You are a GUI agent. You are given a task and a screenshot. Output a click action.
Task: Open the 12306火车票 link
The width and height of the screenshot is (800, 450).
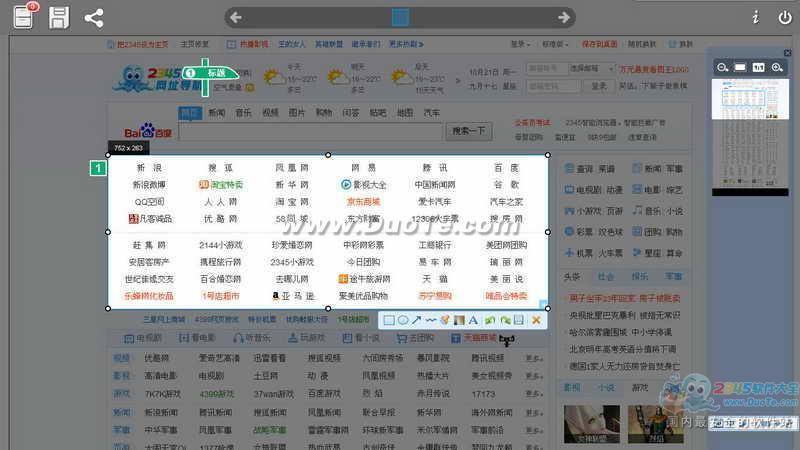(435, 218)
